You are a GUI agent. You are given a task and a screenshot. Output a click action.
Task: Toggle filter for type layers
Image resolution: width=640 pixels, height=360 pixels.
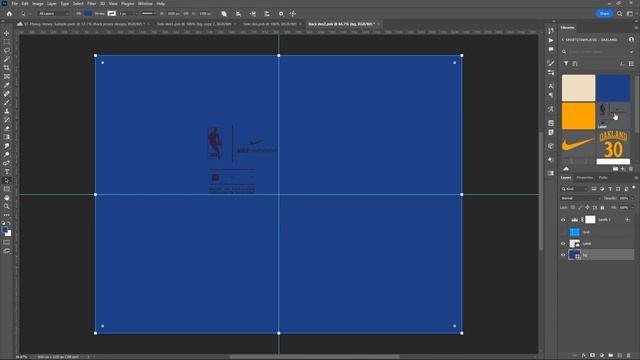point(610,189)
